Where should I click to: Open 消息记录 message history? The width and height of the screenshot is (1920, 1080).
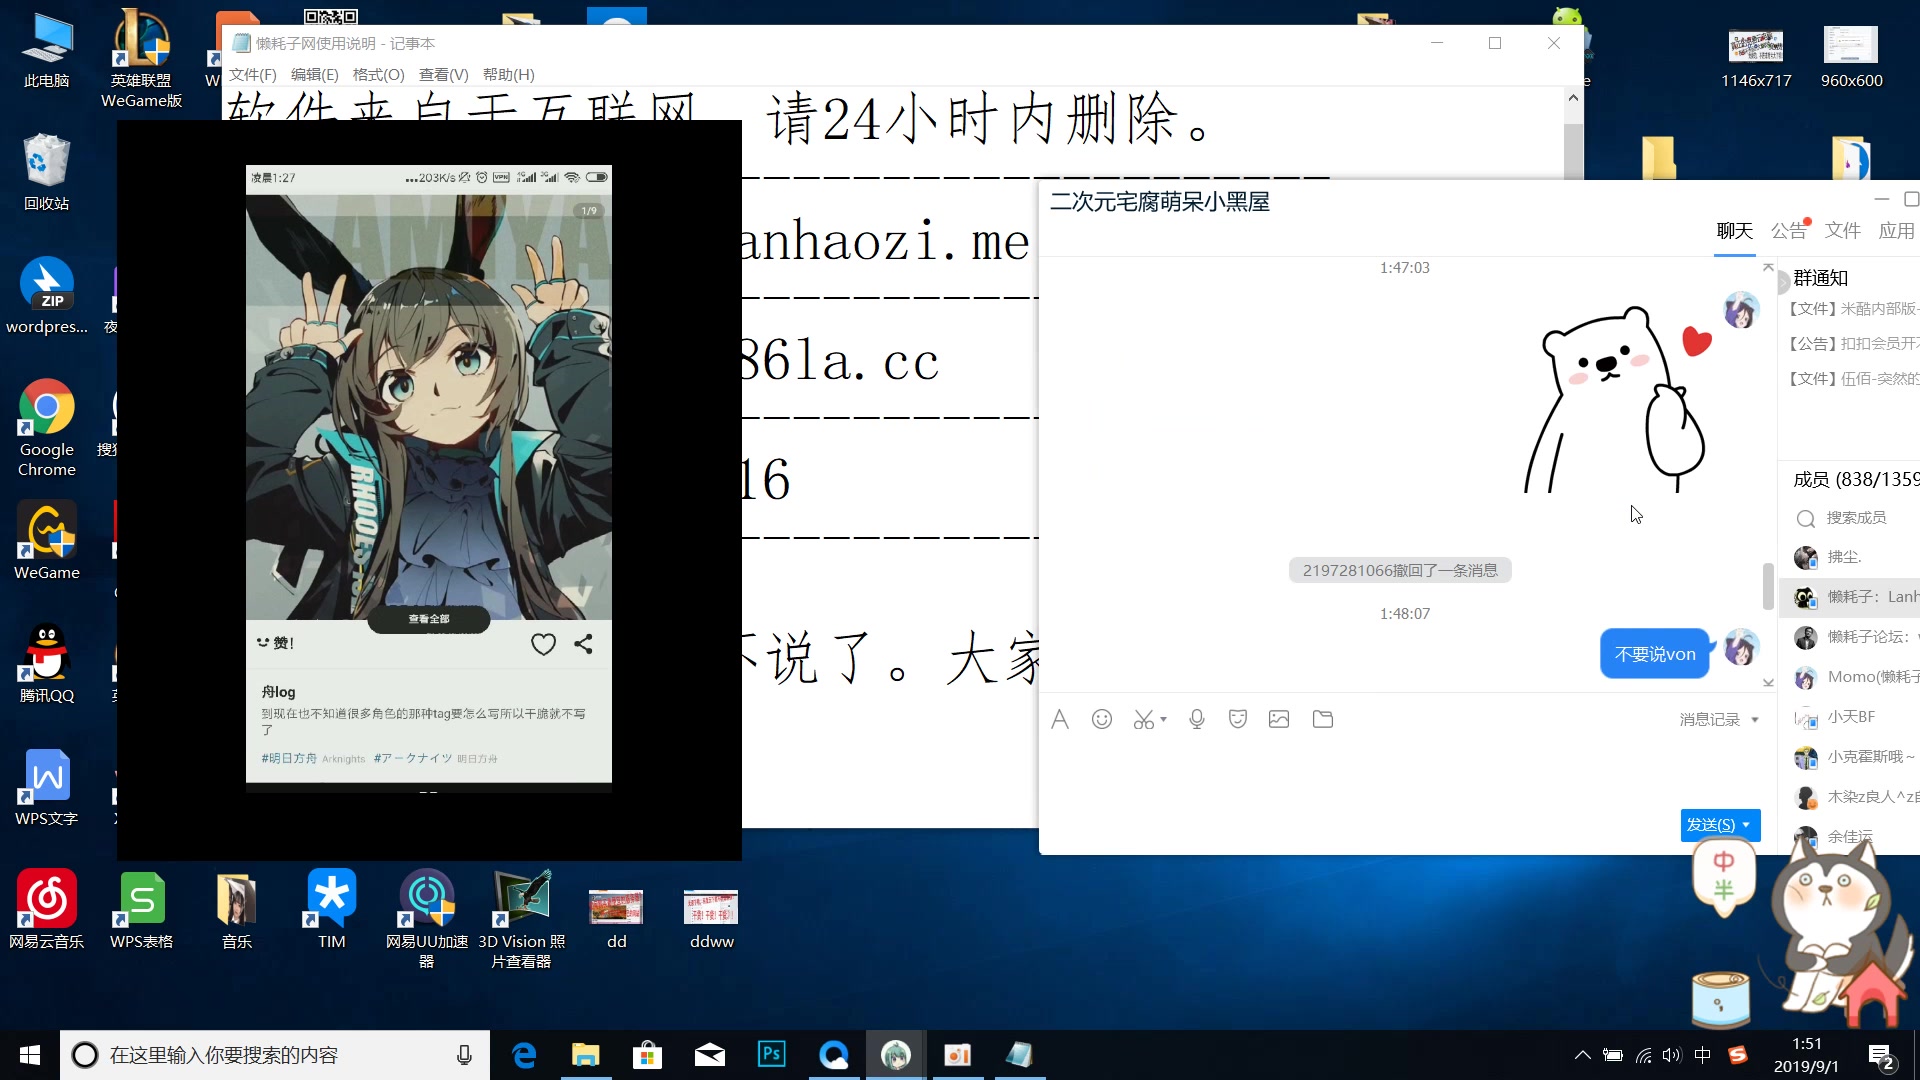pos(1709,719)
